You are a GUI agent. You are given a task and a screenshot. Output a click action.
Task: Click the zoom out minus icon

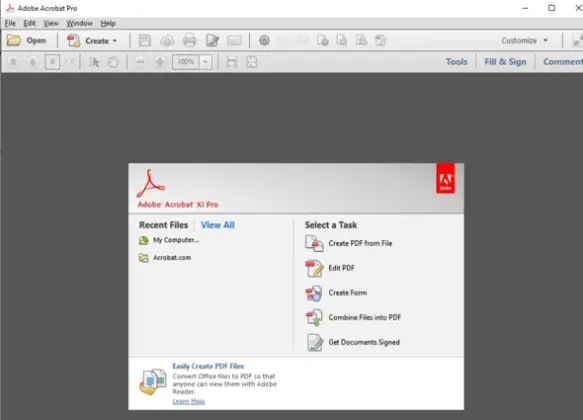[140, 62]
